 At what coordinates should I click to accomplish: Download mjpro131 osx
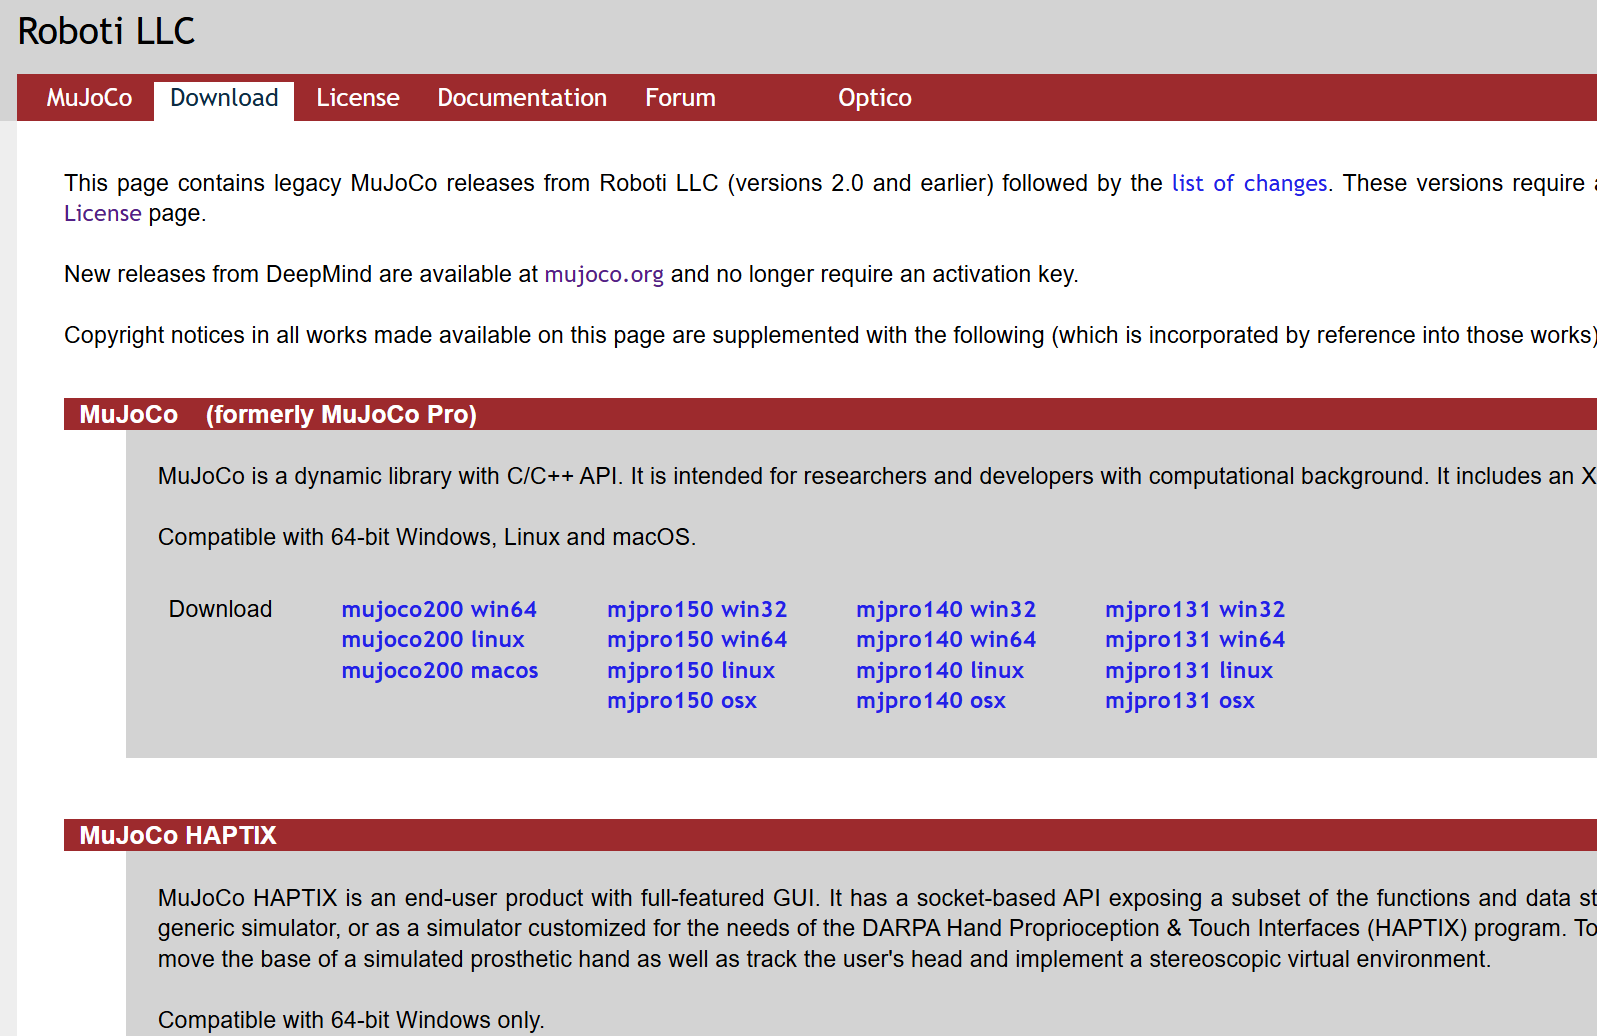(1180, 700)
